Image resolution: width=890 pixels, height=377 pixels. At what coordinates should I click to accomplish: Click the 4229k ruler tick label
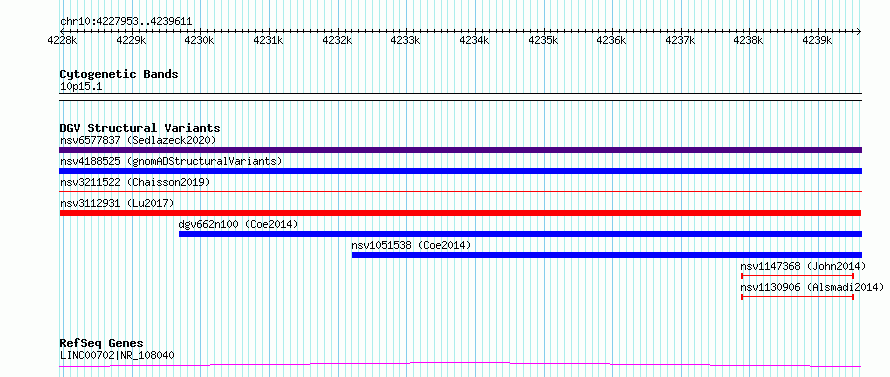pyautogui.click(x=132, y=40)
